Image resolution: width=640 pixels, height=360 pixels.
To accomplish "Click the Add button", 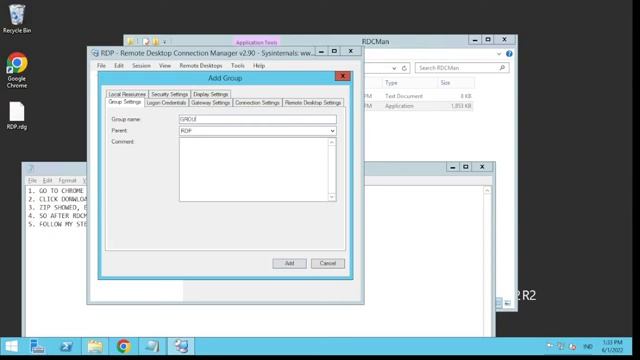I will pos(289,263).
